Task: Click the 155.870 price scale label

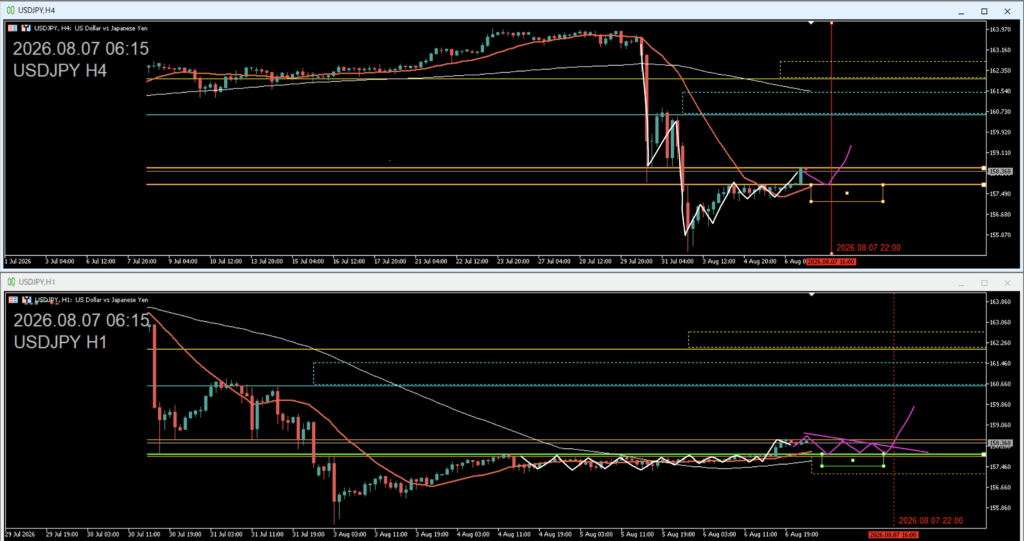Action: (x=1000, y=235)
